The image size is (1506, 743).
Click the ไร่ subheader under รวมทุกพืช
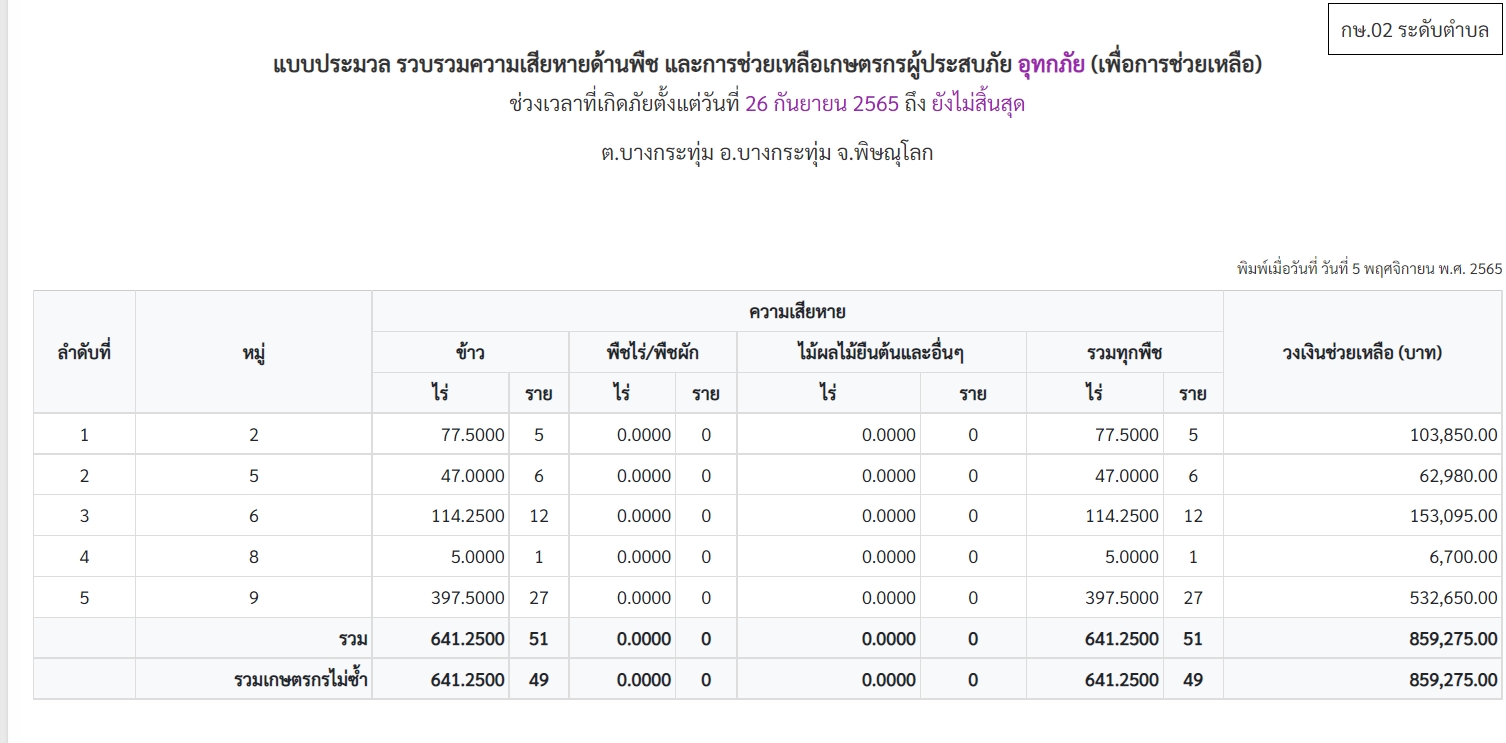click(1095, 393)
